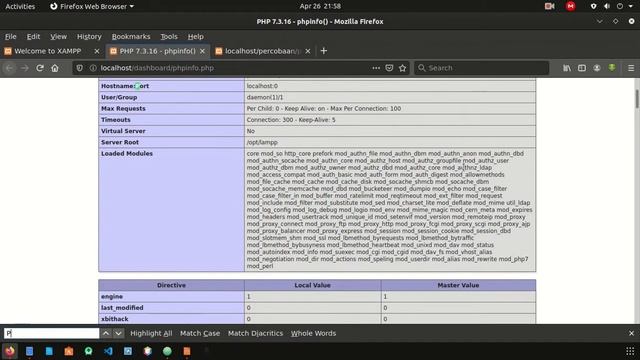Reload the phpinfo page
Image resolution: width=640 pixels, height=360 pixels.
point(40,68)
